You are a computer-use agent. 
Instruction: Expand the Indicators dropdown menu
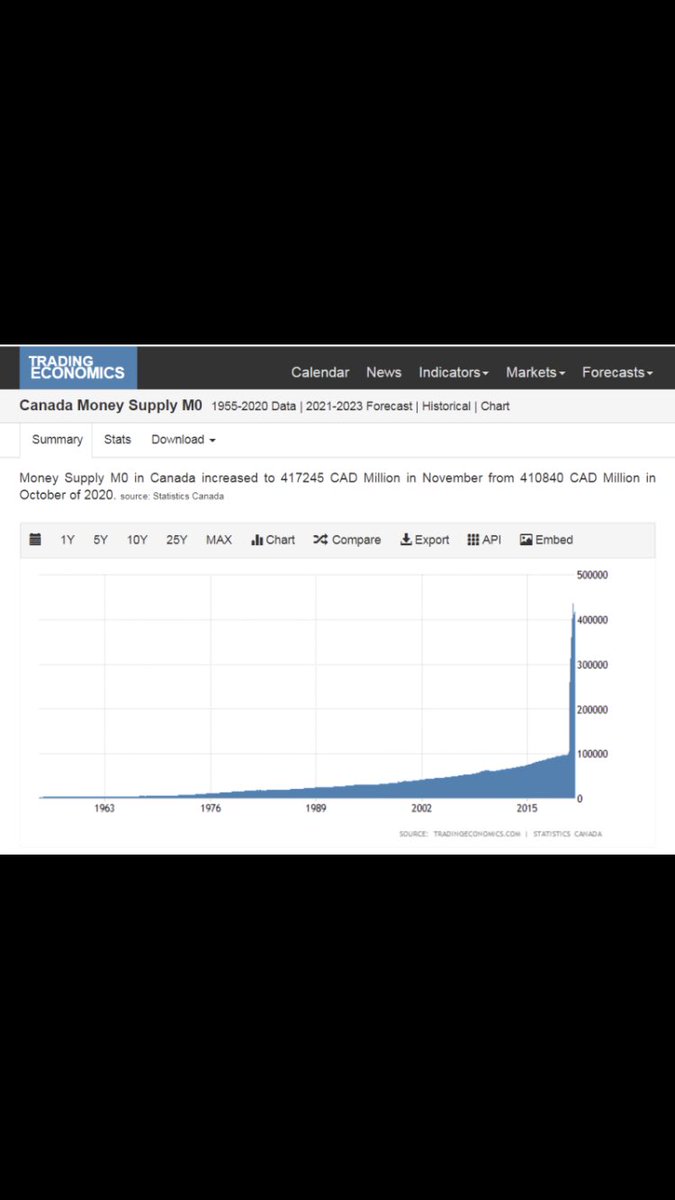tap(453, 372)
